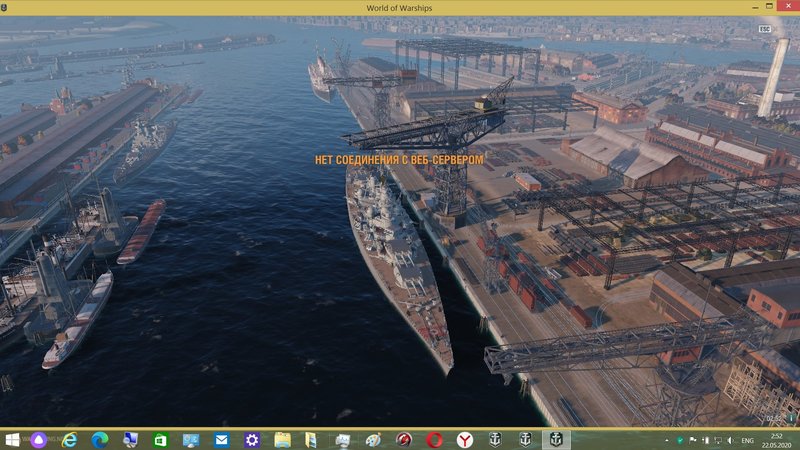
Task: Open the Windows Start menu
Action: click(x=12, y=440)
